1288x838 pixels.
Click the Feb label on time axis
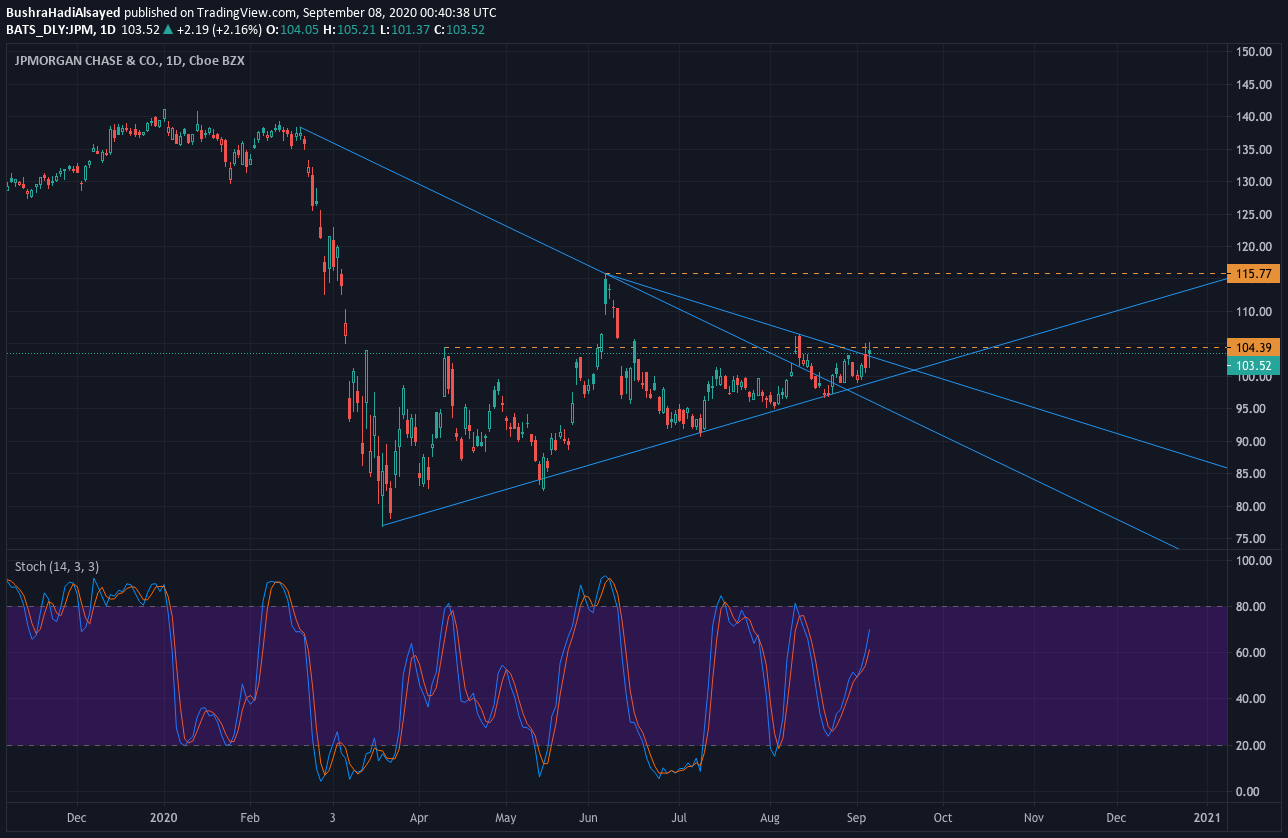click(x=251, y=817)
